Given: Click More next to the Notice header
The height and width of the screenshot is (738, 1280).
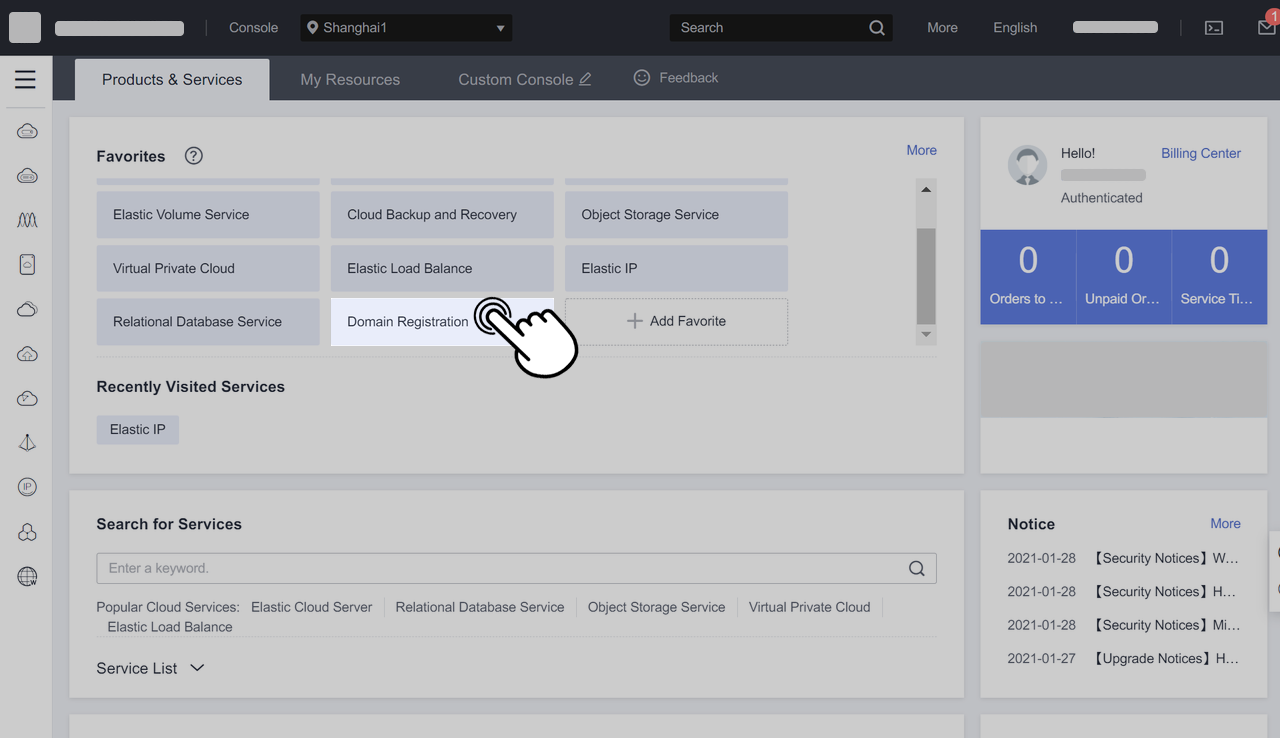Looking at the screenshot, I should click(1225, 523).
